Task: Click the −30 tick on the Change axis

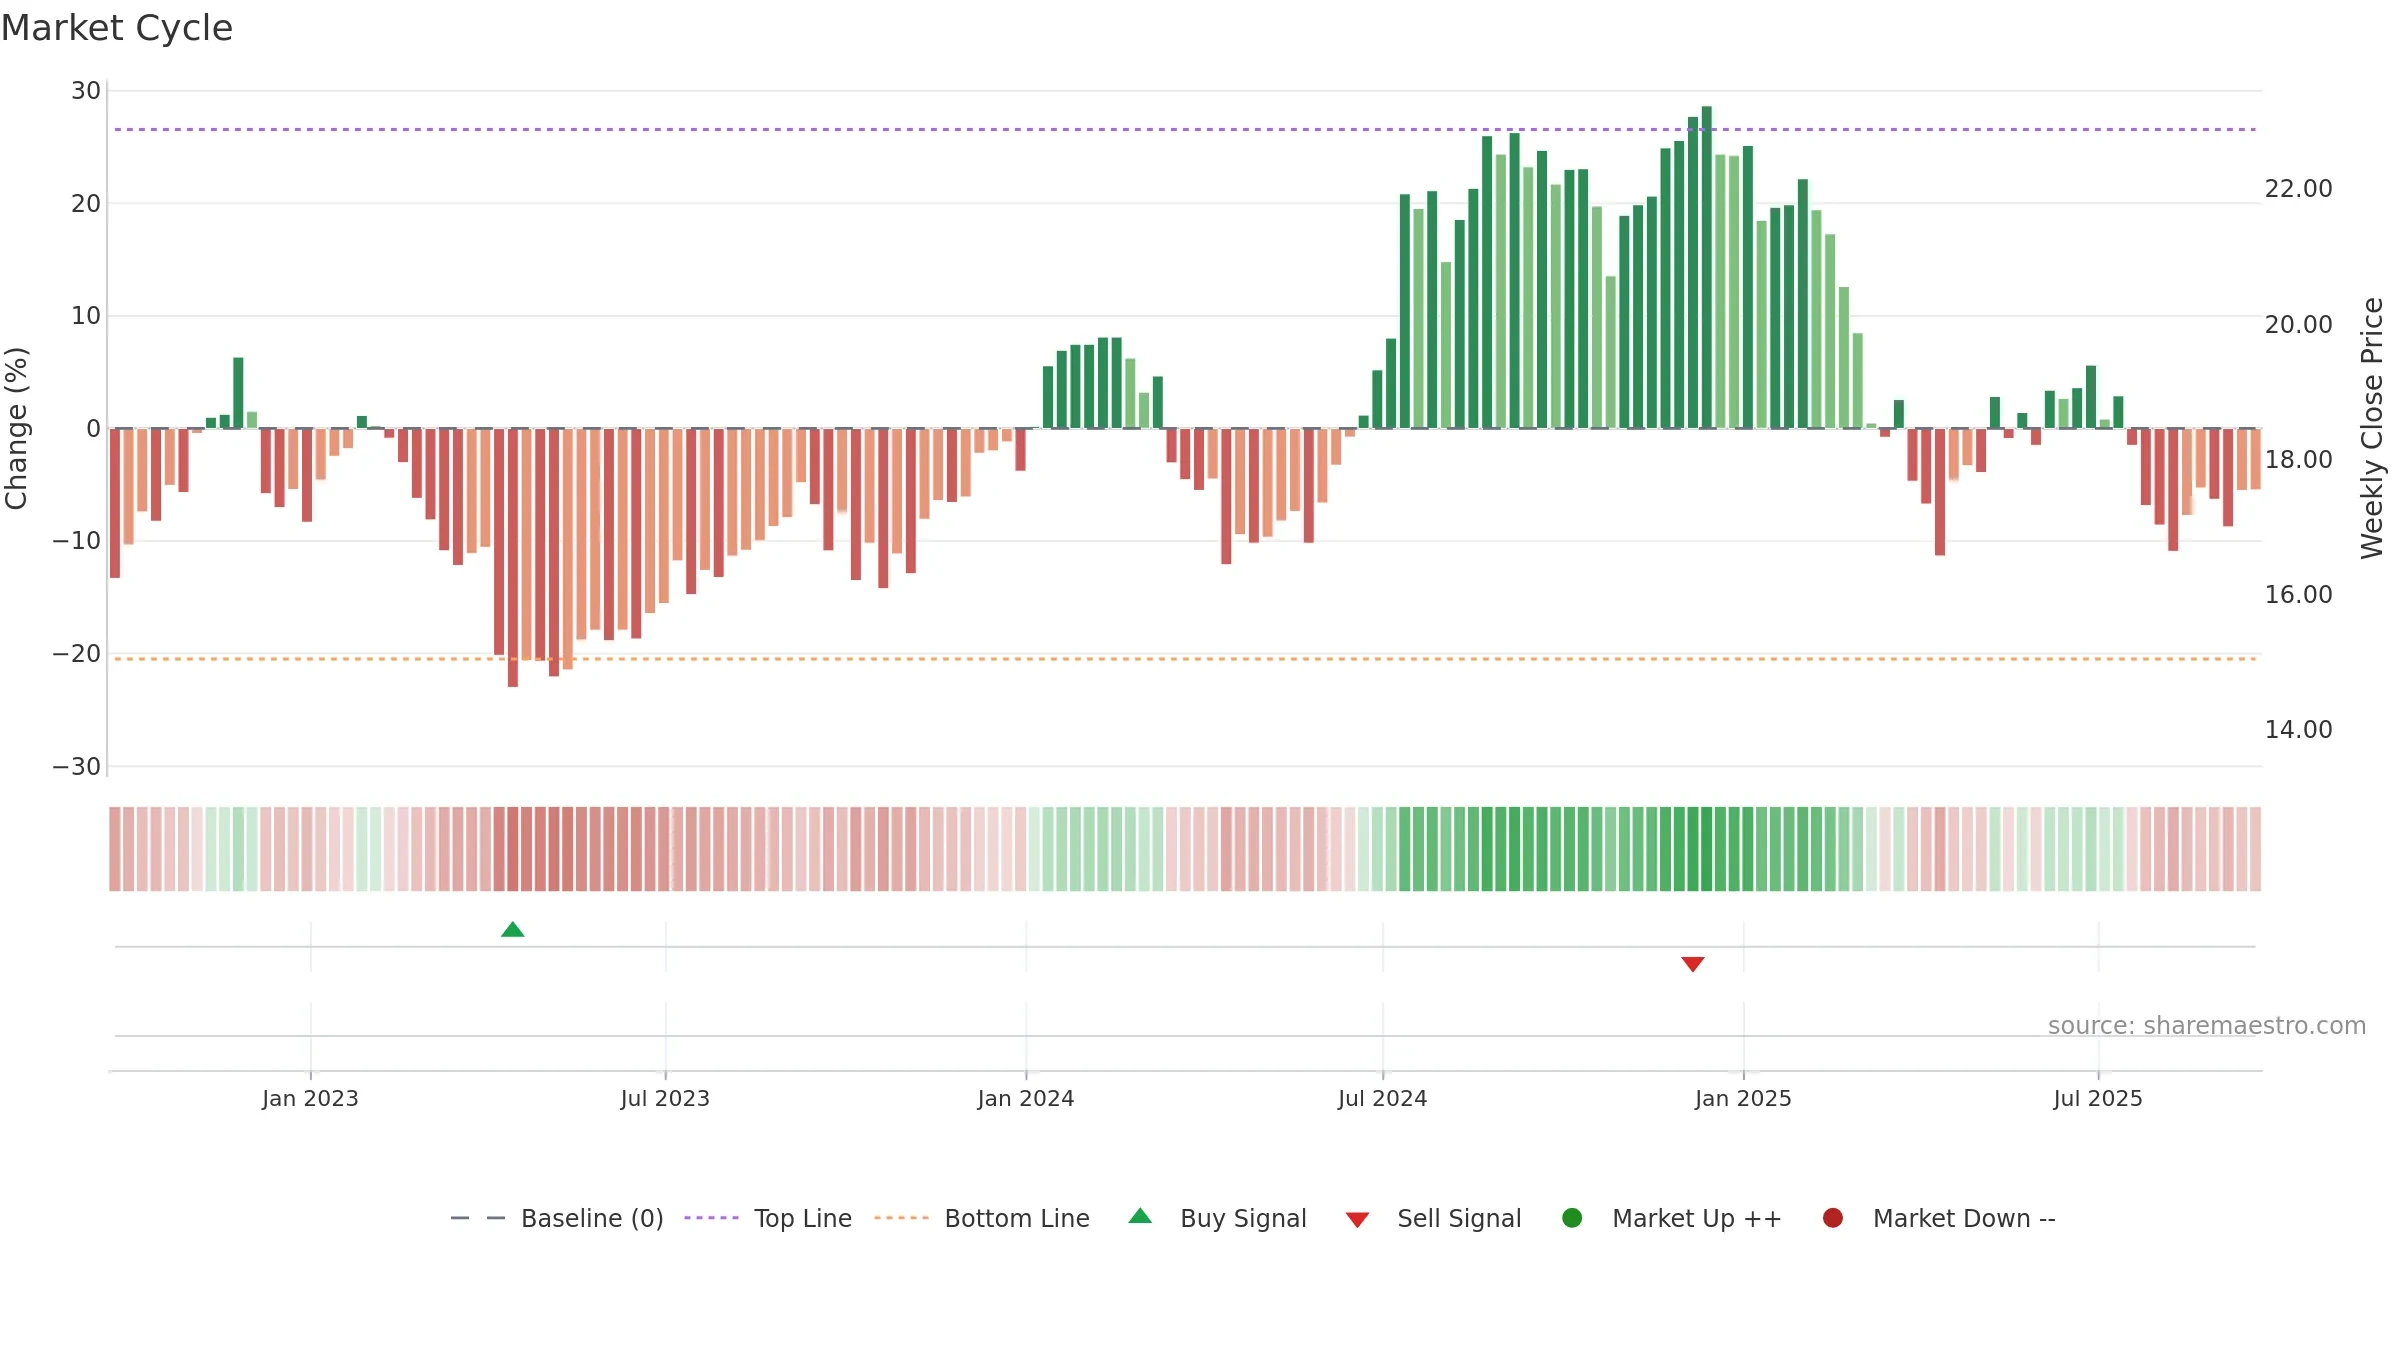Action: pos(77,767)
